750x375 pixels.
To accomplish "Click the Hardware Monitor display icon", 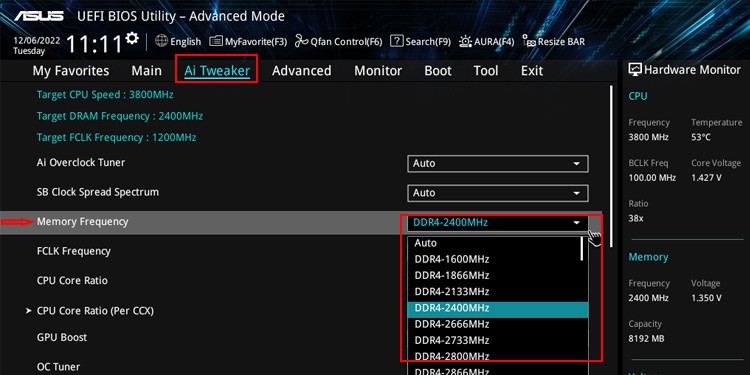I will tap(635, 70).
